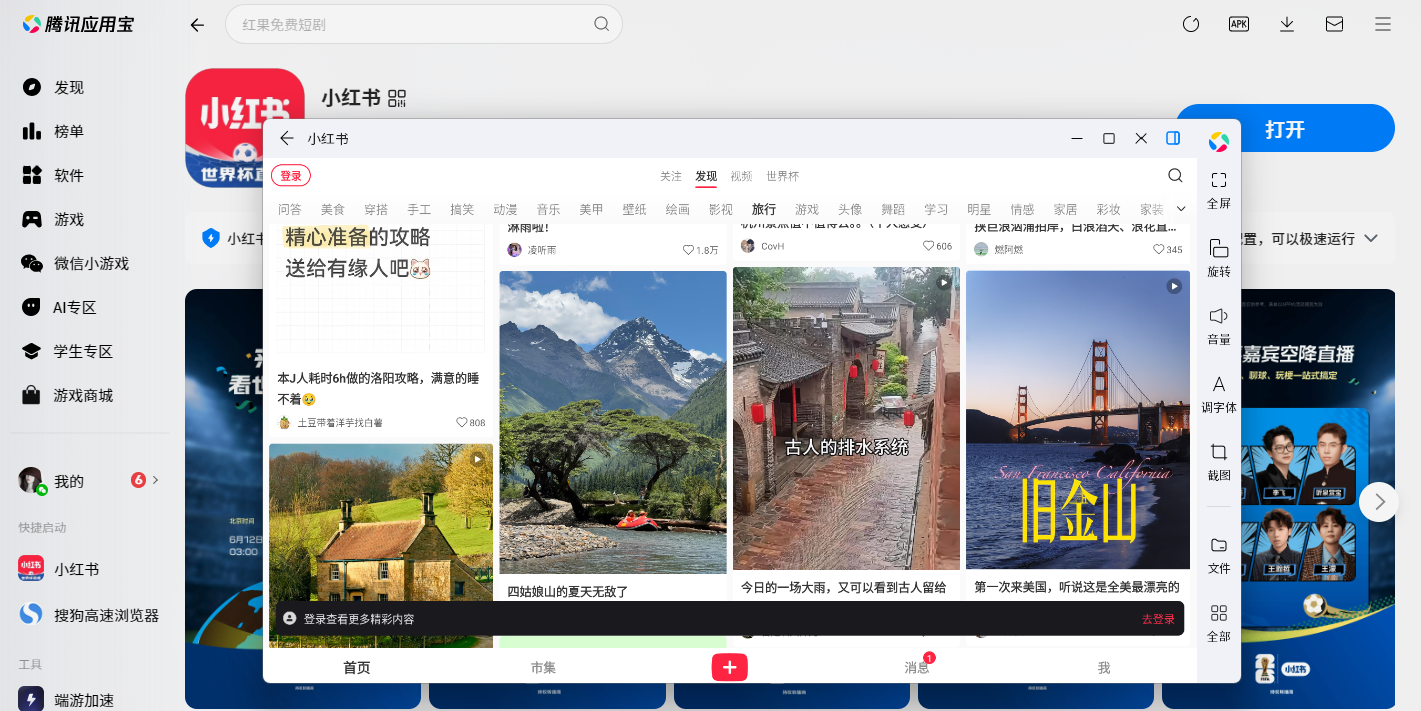Click the 去登录 link in dark banner
The height and width of the screenshot is (711, 1421).
pos(1158,619)
